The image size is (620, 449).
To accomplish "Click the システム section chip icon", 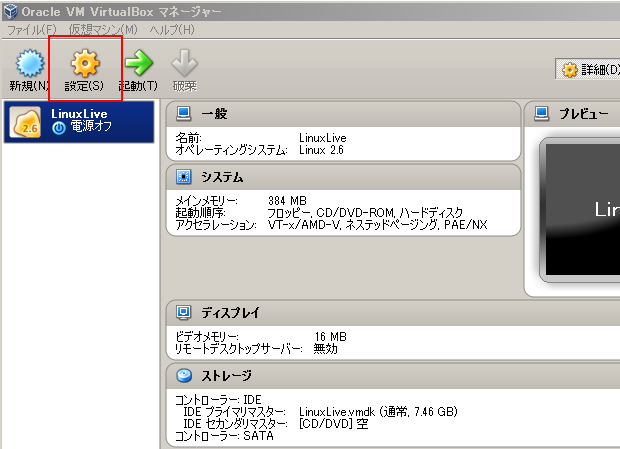I will (x=183, y=177).
